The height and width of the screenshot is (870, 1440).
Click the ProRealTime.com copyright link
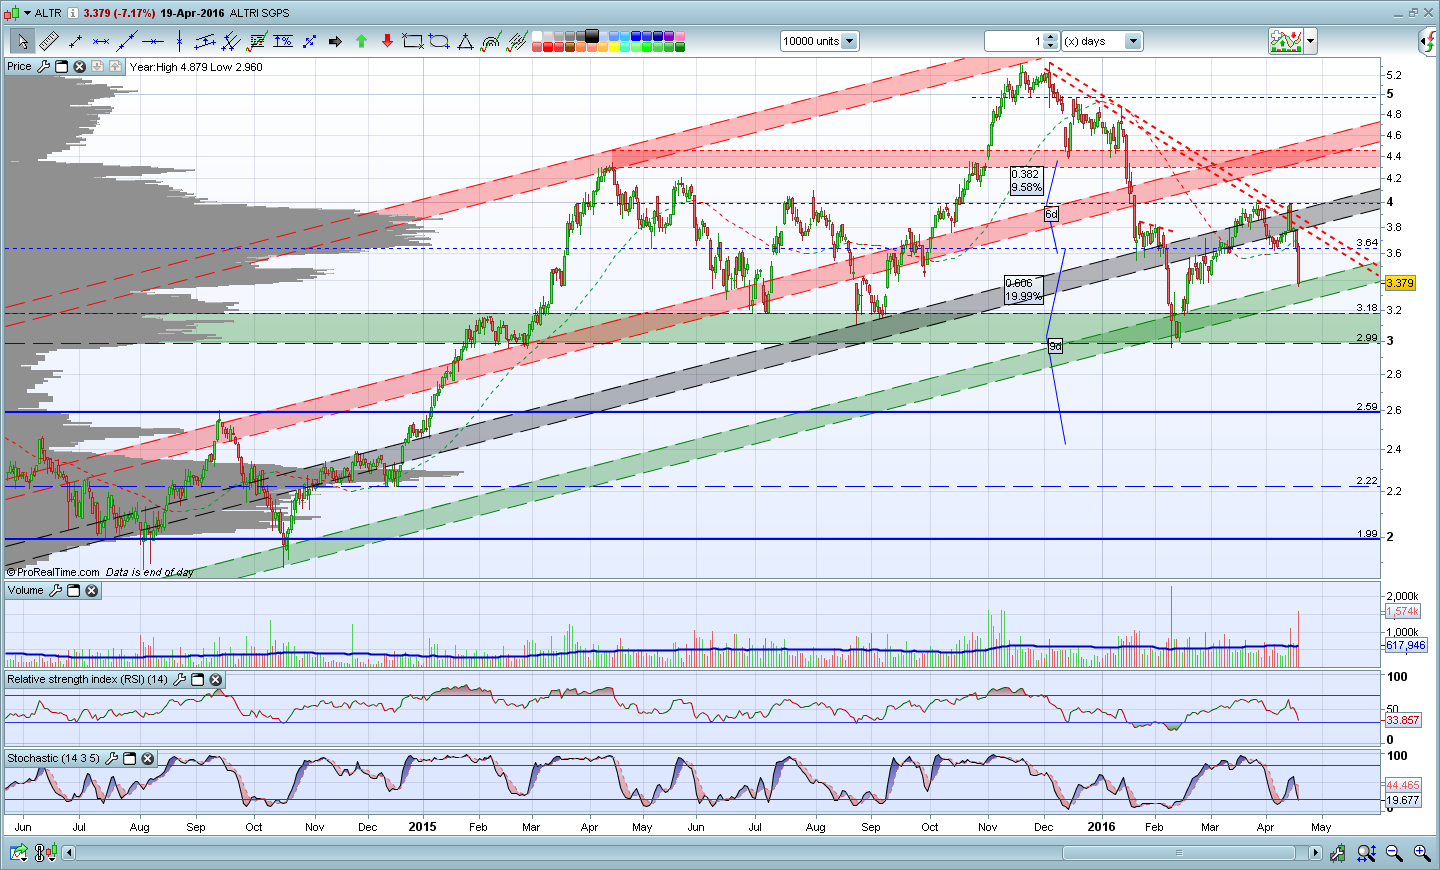[x=53, y=572]
